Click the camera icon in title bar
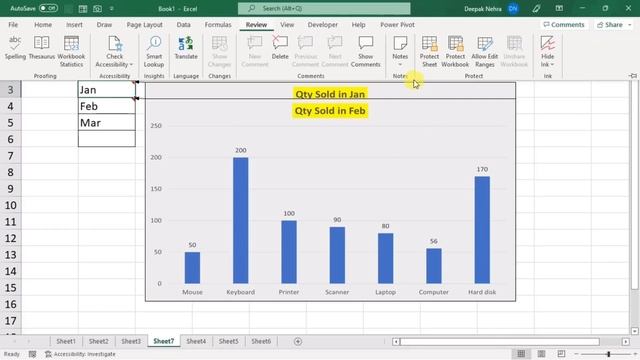This screenshot has width=640, height=360. pos(97,8)
